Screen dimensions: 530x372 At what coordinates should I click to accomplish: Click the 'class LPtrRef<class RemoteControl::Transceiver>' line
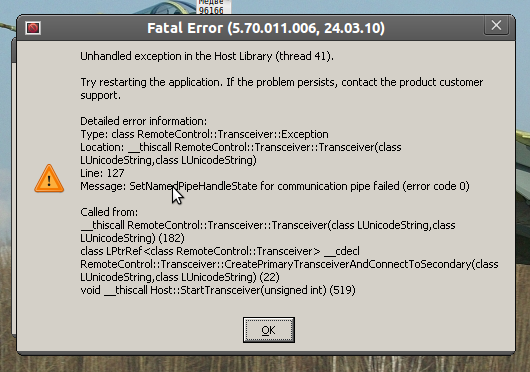pyautogui.click(x=220, y=251)
